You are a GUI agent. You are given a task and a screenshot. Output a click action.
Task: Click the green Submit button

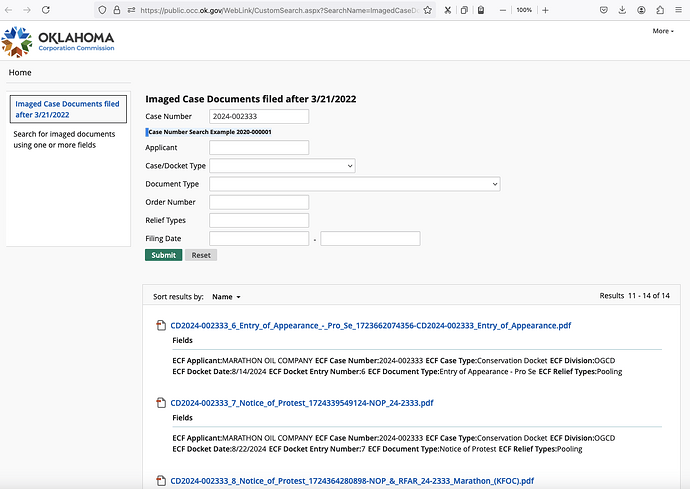[163, 255]
